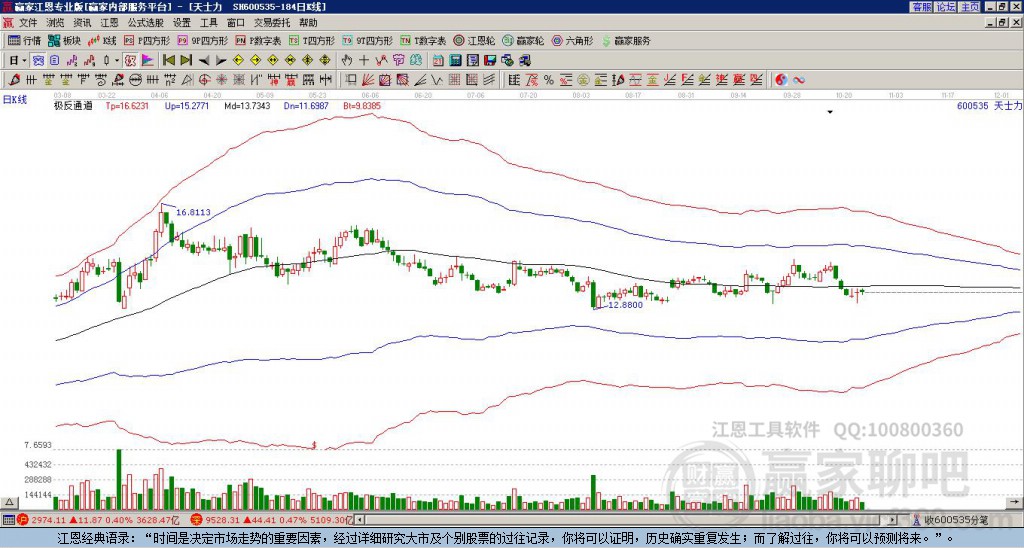The width and height of the screenshot is (1024, 548).
Task: Click the horizontal scrollbar right arrow
Action: point(893,520)
